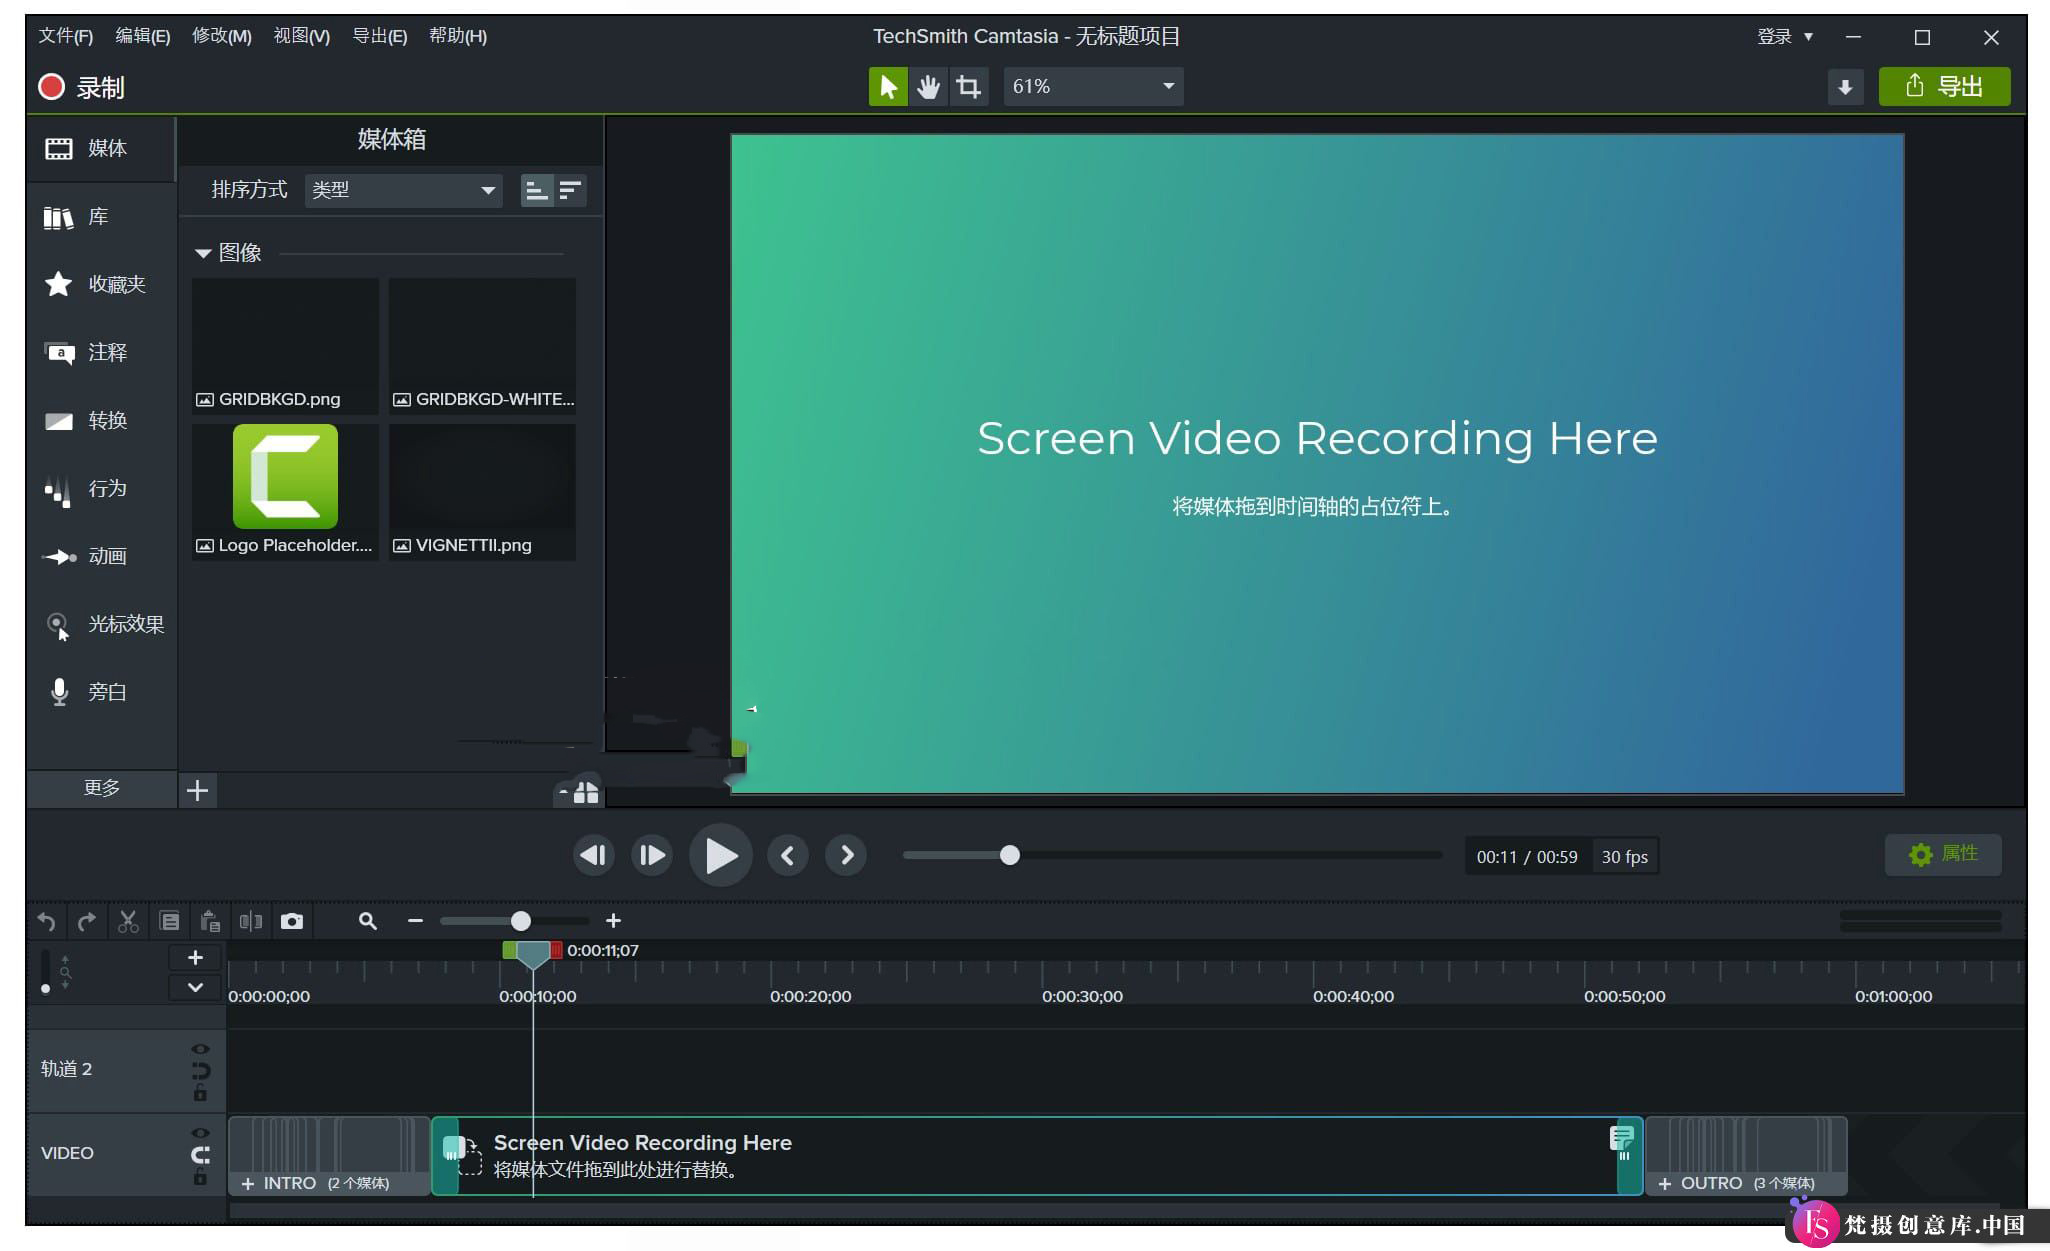Click the play button

(721, 856)
